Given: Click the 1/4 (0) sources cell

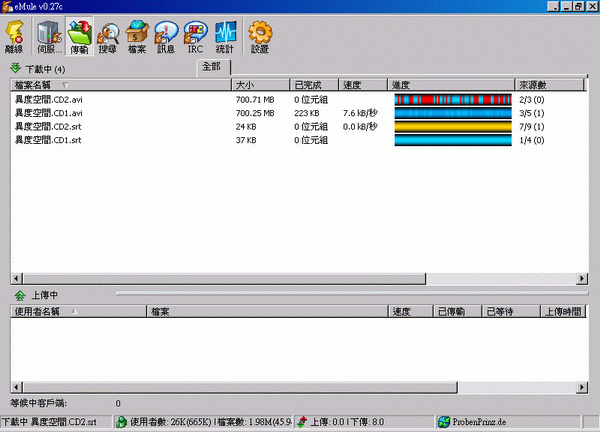Looking at the screenshot, I should coord(532,140).
